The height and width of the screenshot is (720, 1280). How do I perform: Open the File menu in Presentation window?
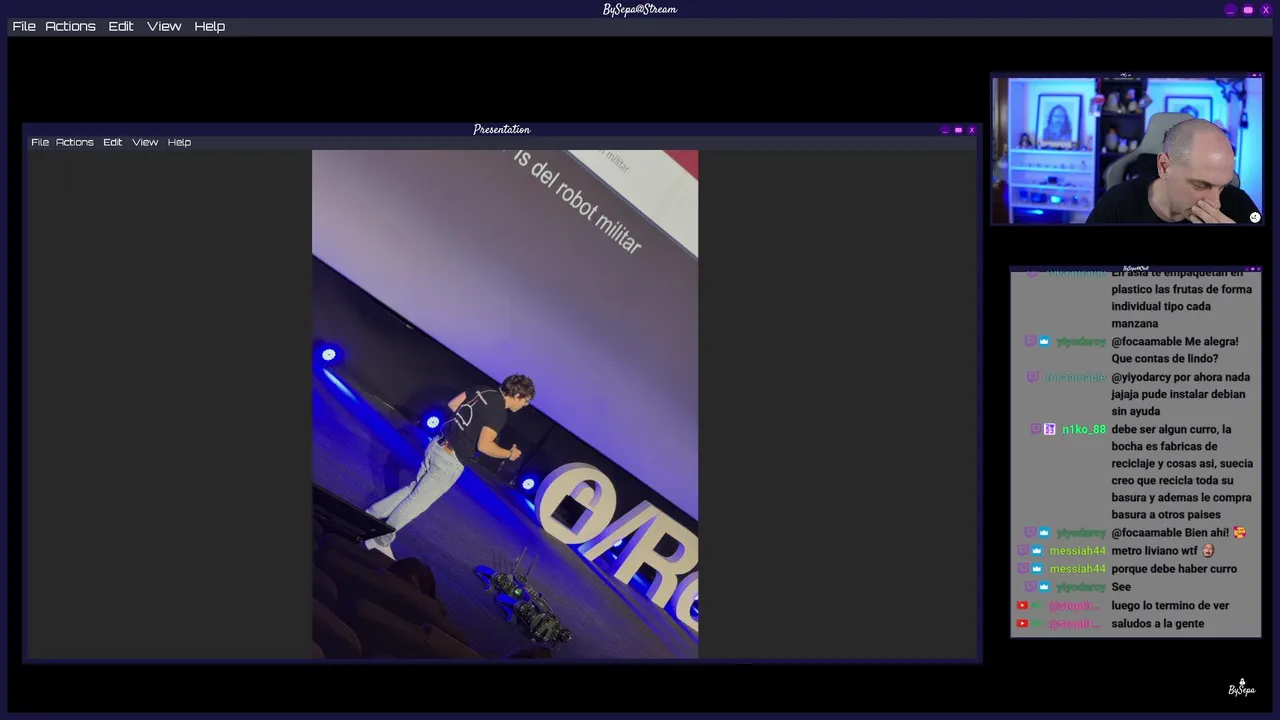click(40, 142)
